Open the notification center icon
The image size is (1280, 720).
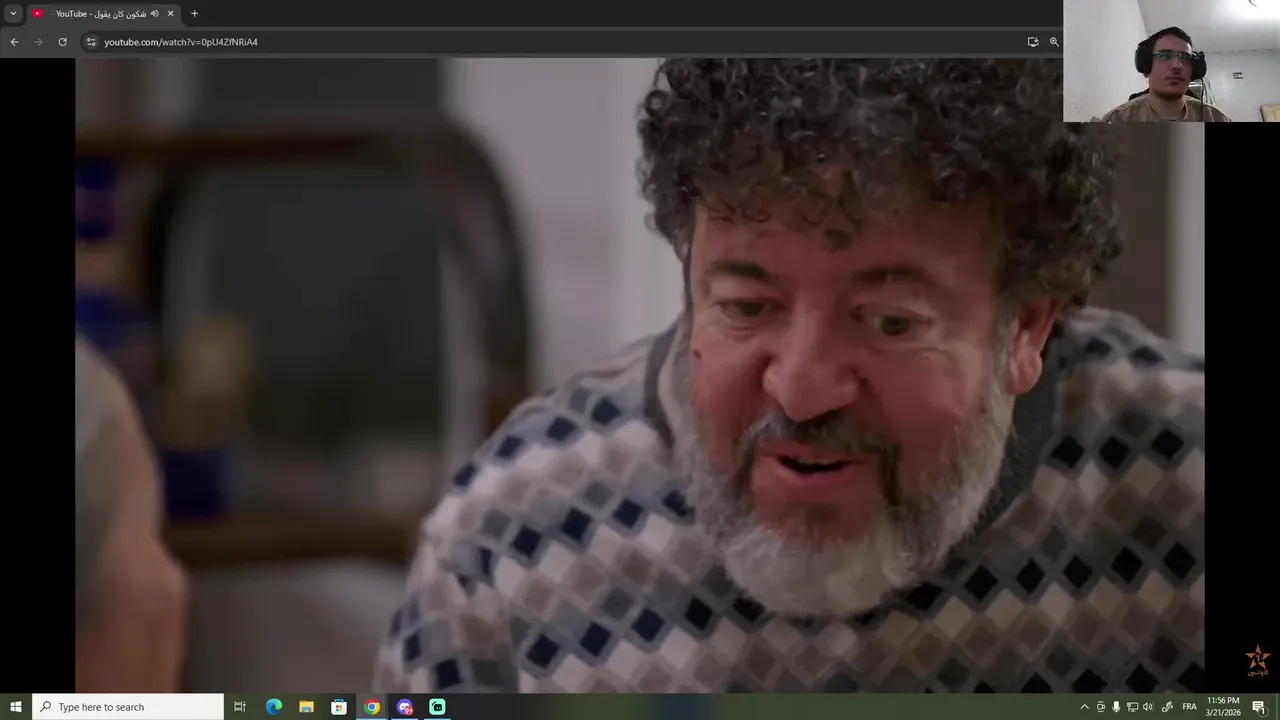click(1259, 707)
